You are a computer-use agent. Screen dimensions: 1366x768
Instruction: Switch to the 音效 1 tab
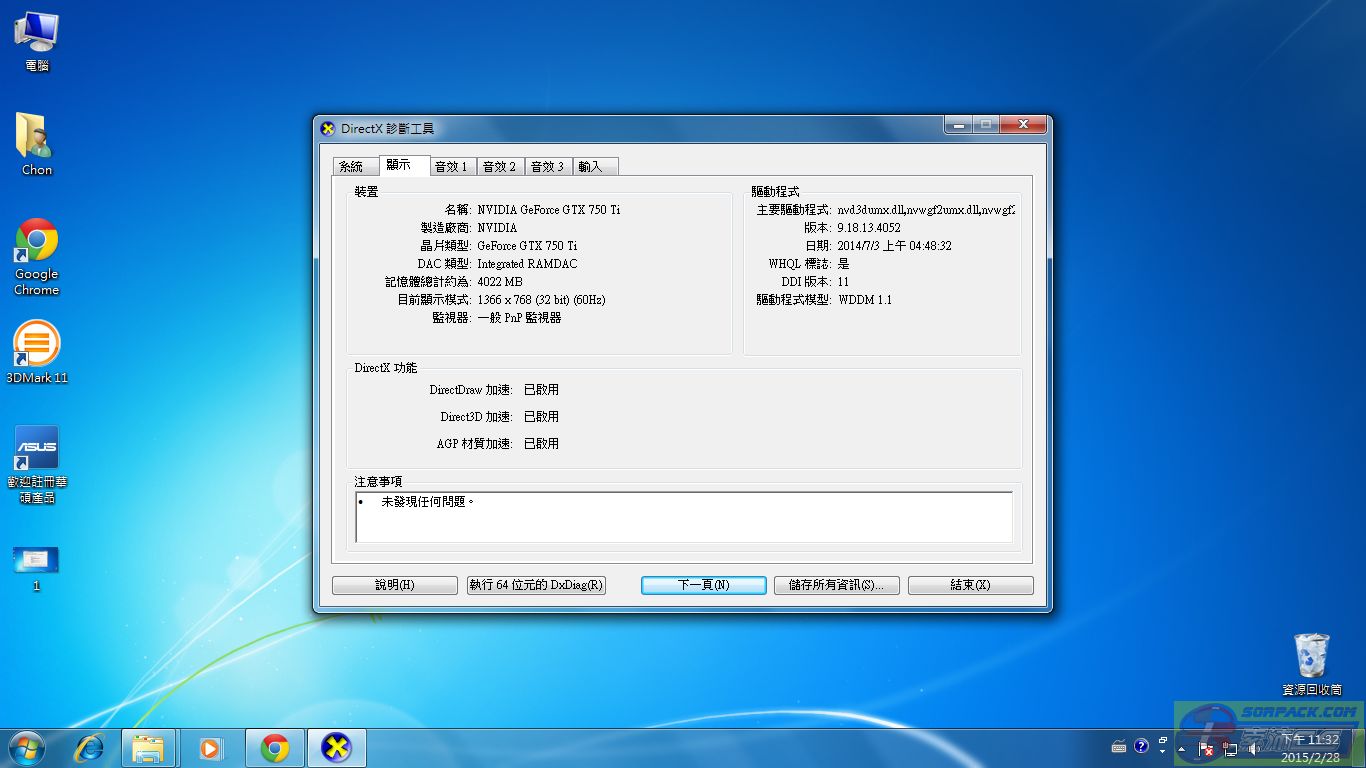pyautogui.click(x=451, y=166)
